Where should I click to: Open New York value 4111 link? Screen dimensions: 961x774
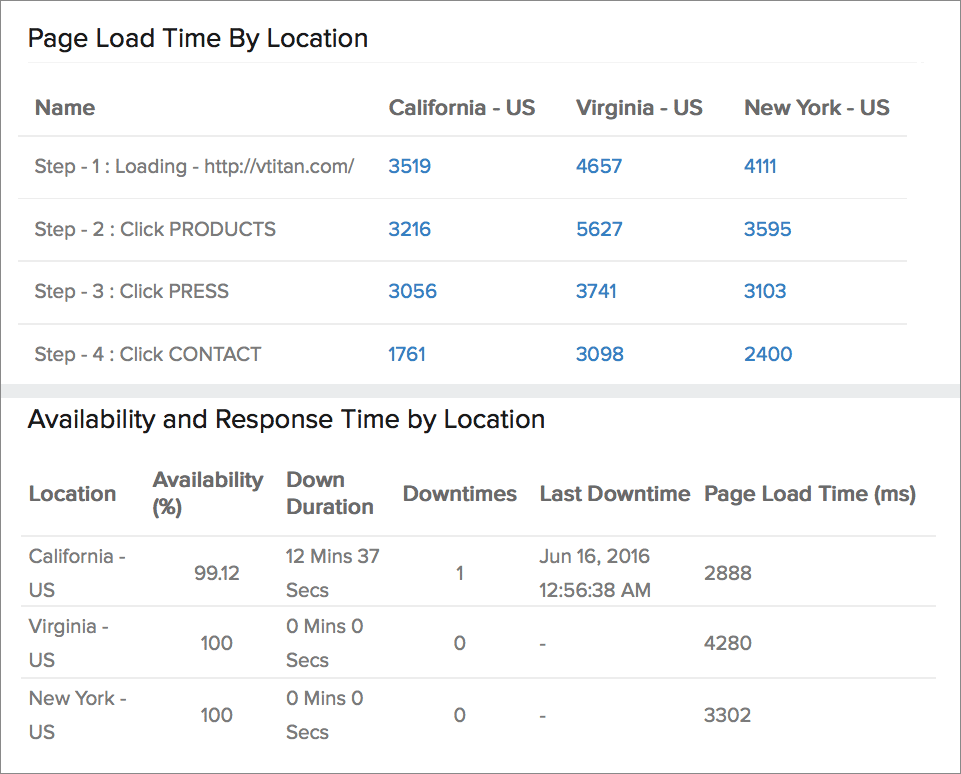pos(760,166)
